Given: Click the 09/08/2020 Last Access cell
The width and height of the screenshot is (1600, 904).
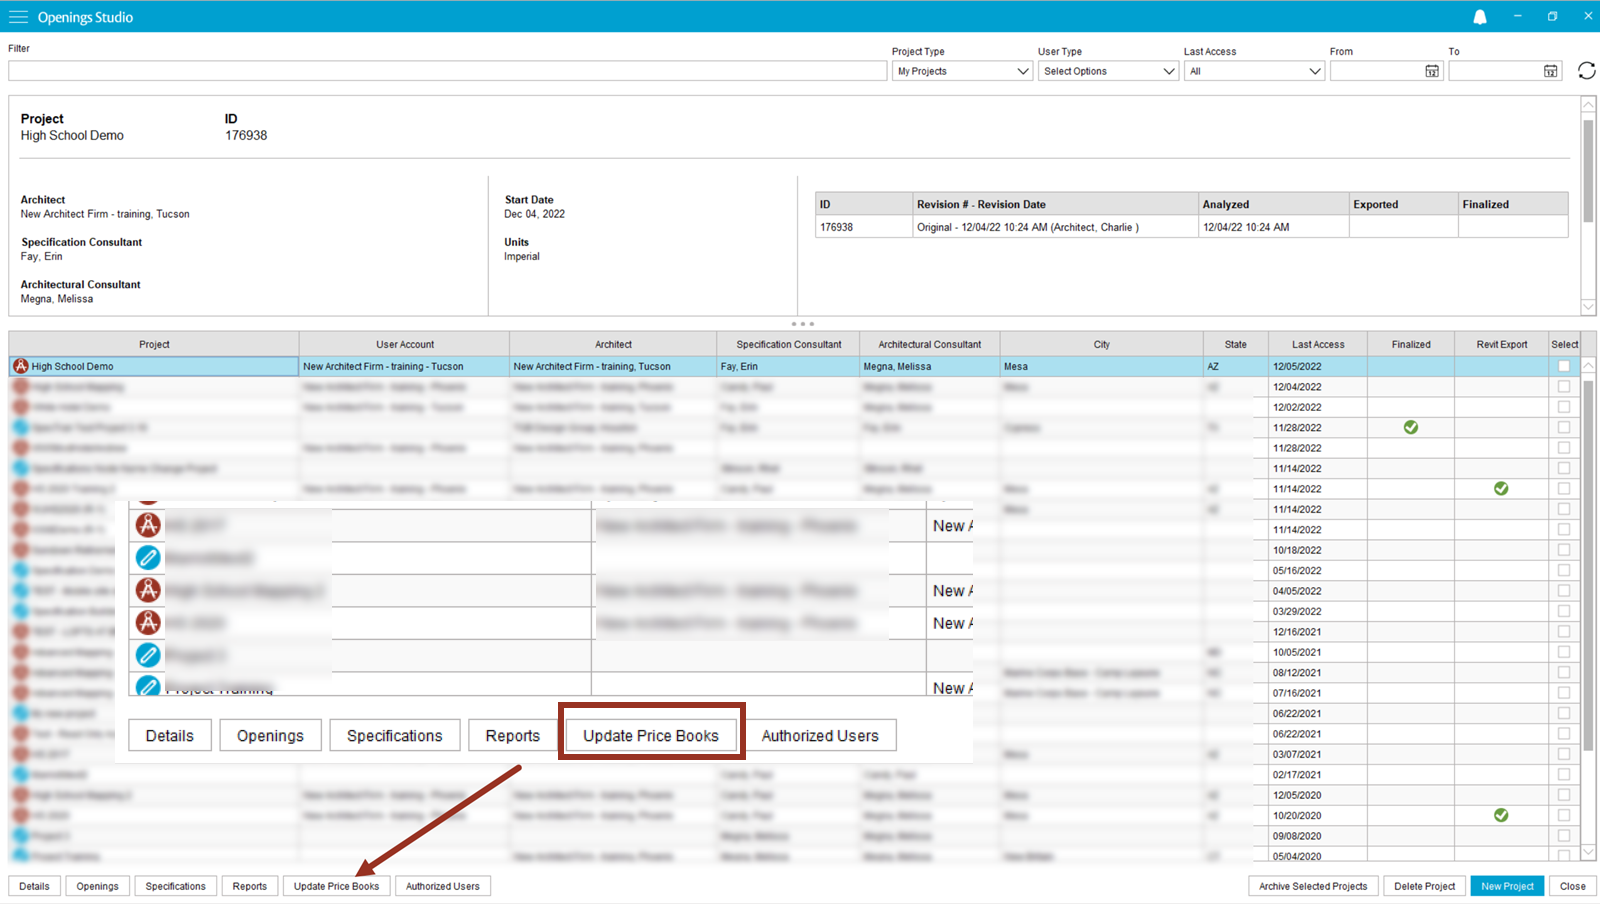Looking at the screenshot, I should [1317, 836].
